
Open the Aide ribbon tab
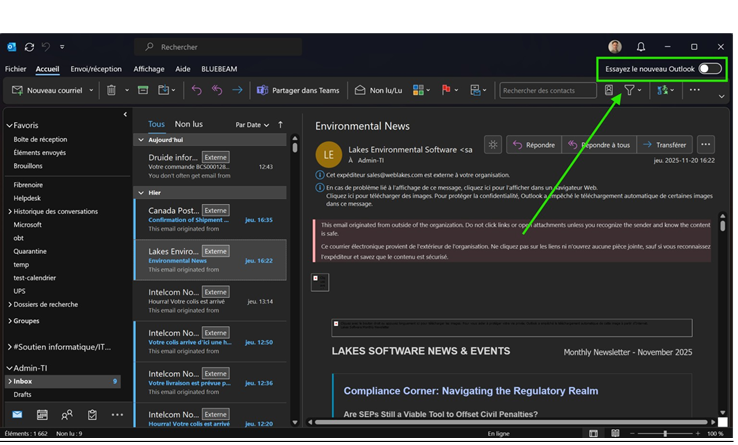point(183,69)
